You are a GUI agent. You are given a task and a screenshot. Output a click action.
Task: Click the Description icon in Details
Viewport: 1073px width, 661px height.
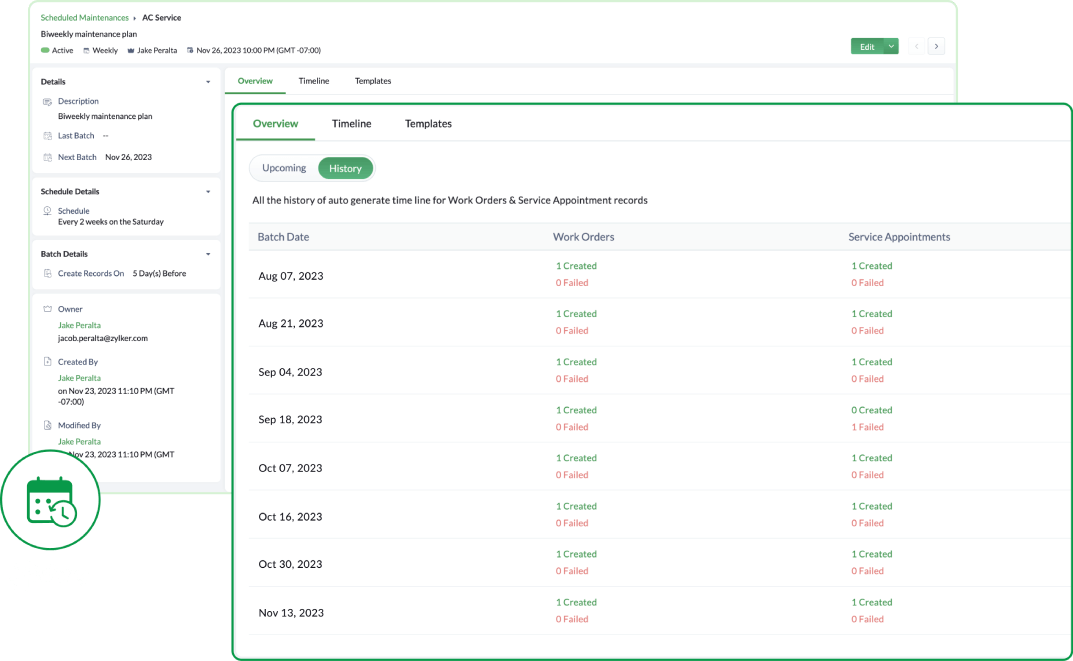pyautogui.click(x=47, y=101)
